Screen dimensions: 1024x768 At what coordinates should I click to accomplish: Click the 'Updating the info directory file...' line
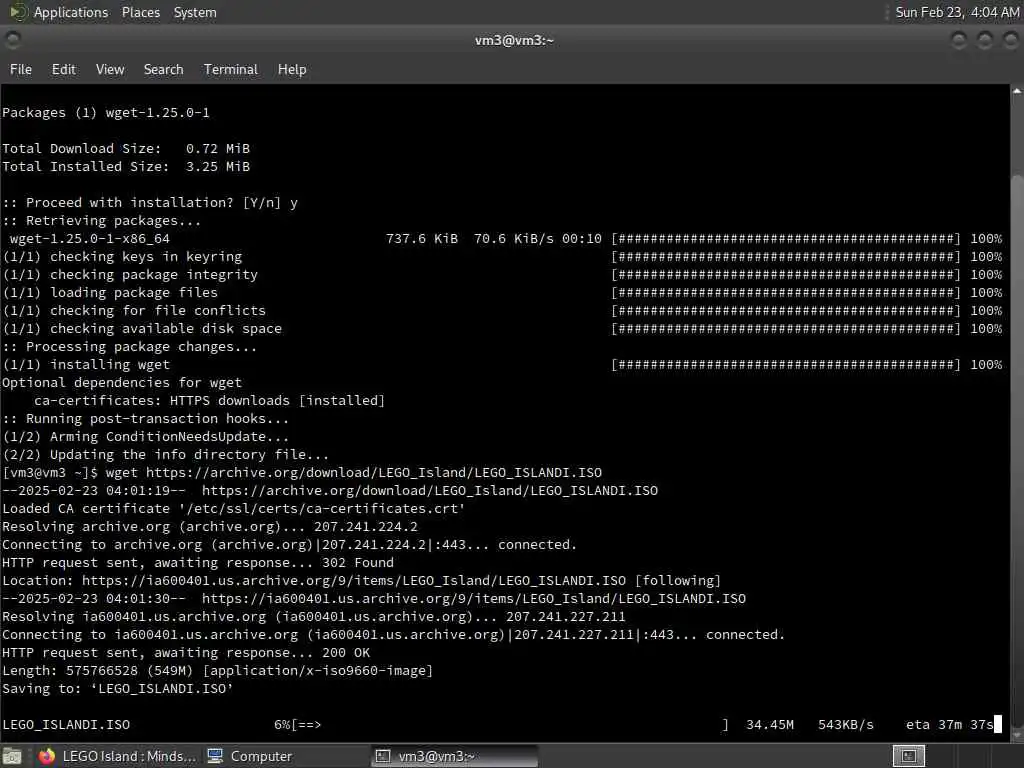(x=166, y=455)
